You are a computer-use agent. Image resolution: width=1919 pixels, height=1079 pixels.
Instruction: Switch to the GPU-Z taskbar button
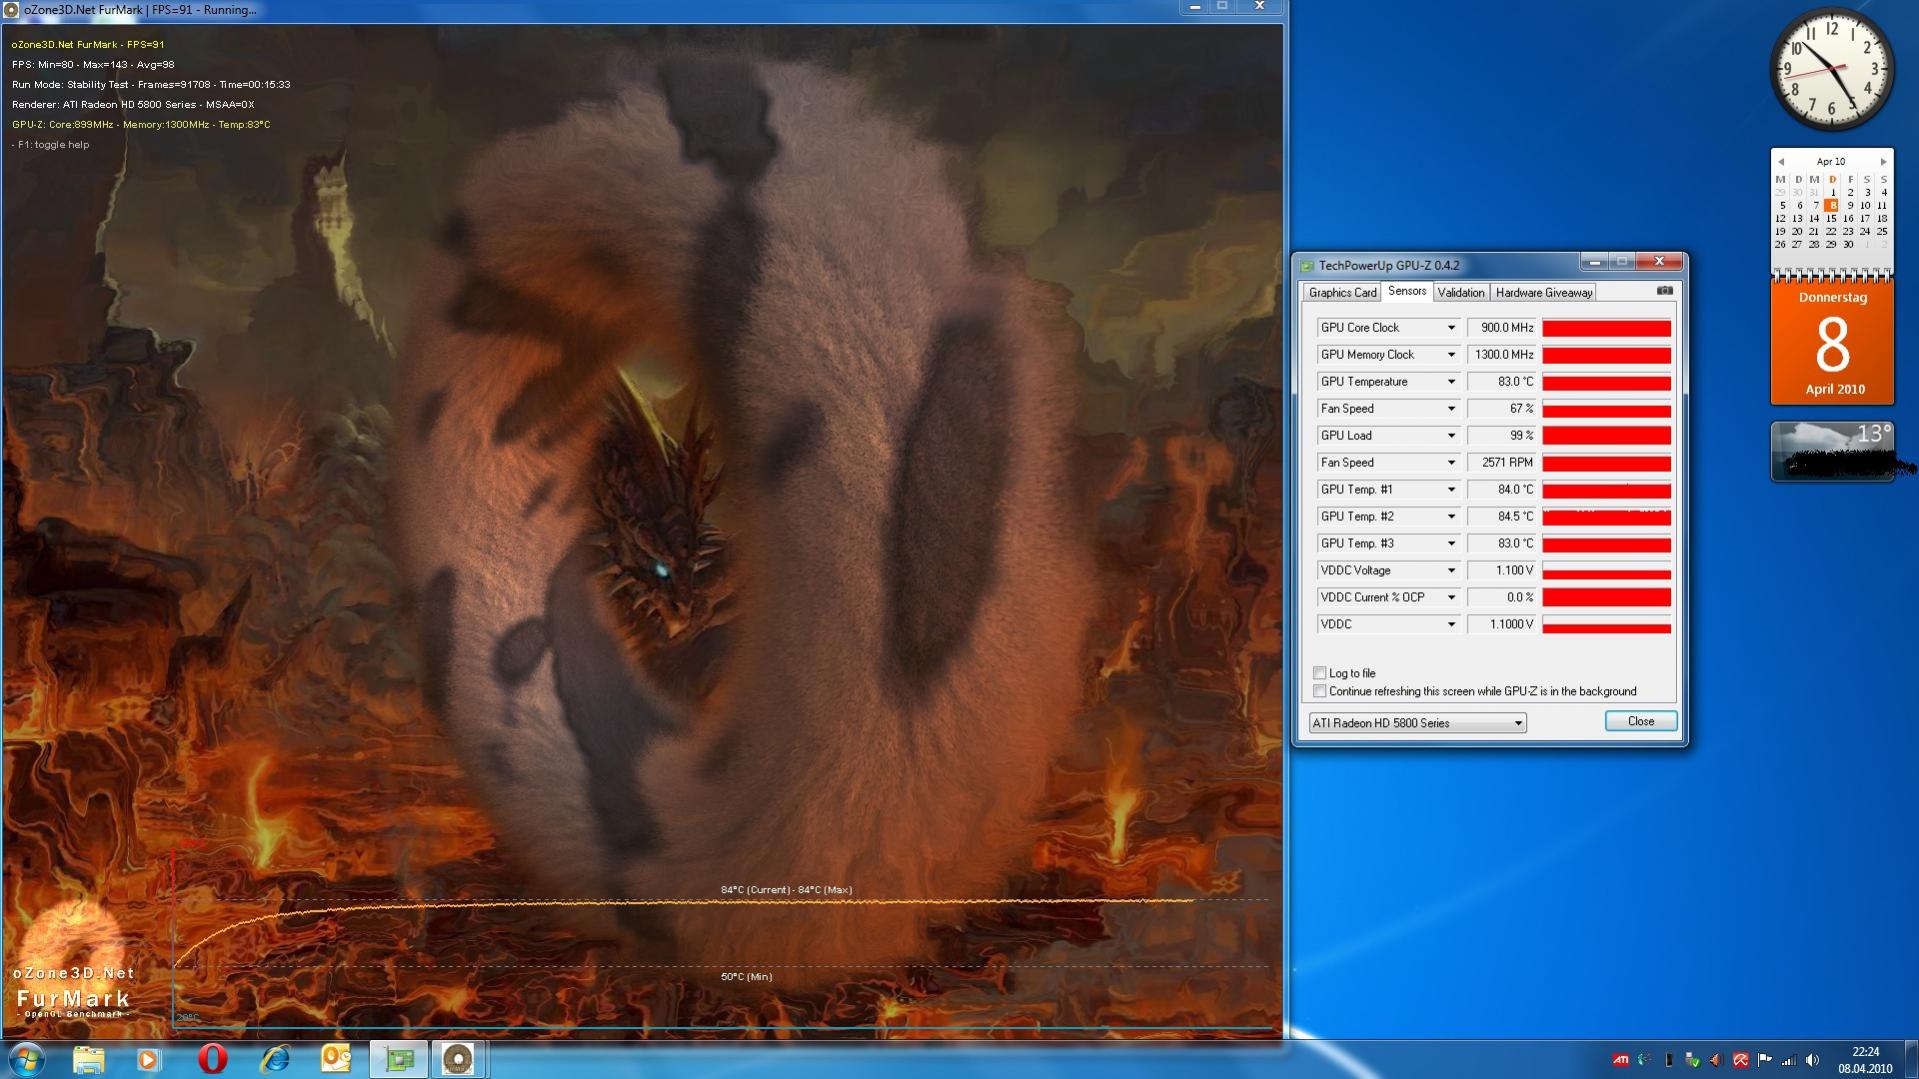398,1059
